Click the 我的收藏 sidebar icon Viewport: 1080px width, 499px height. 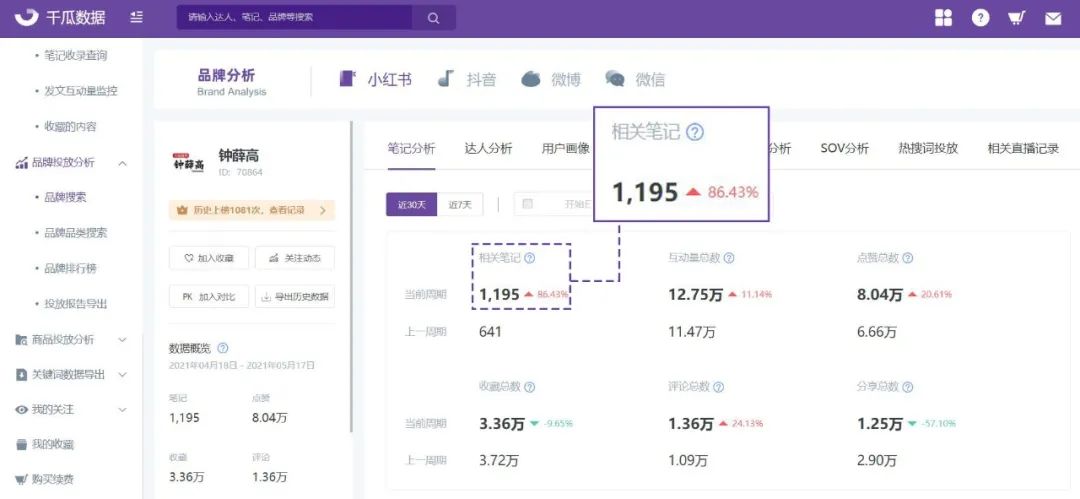pos(21,445)
